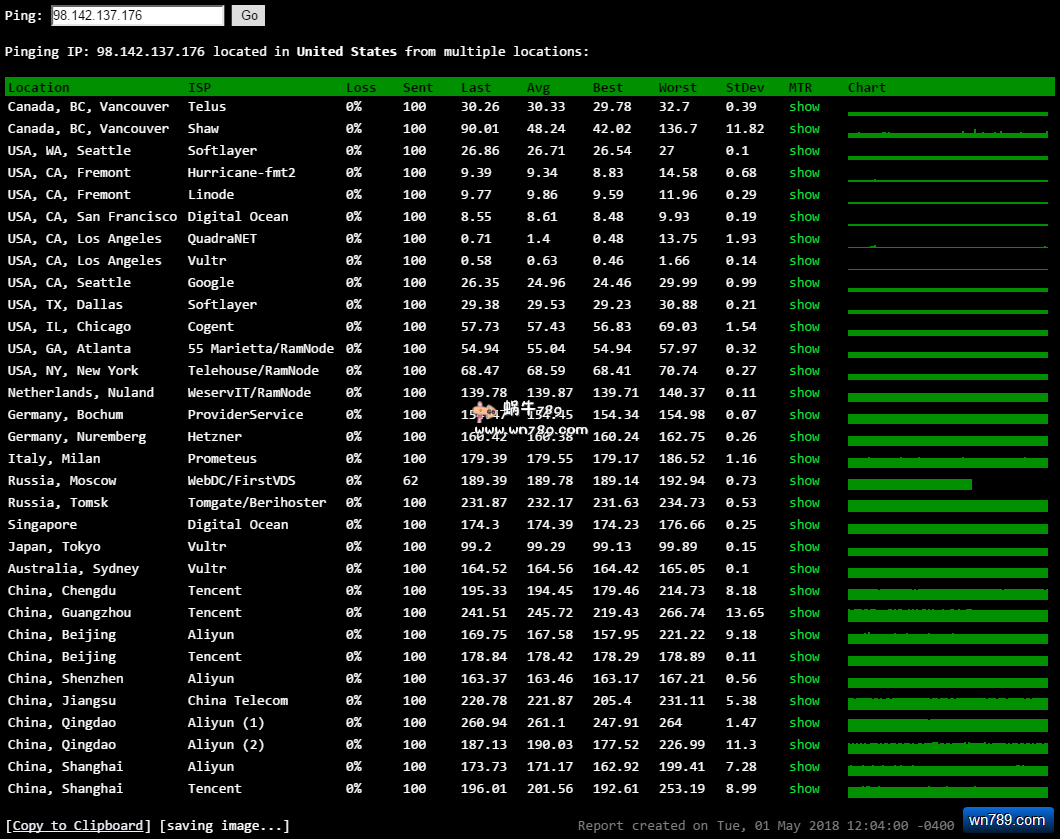Click the chart bar for Russia, Moscow
The height and width of the screenshot is (839, 1060).
(x=909, y=484)
